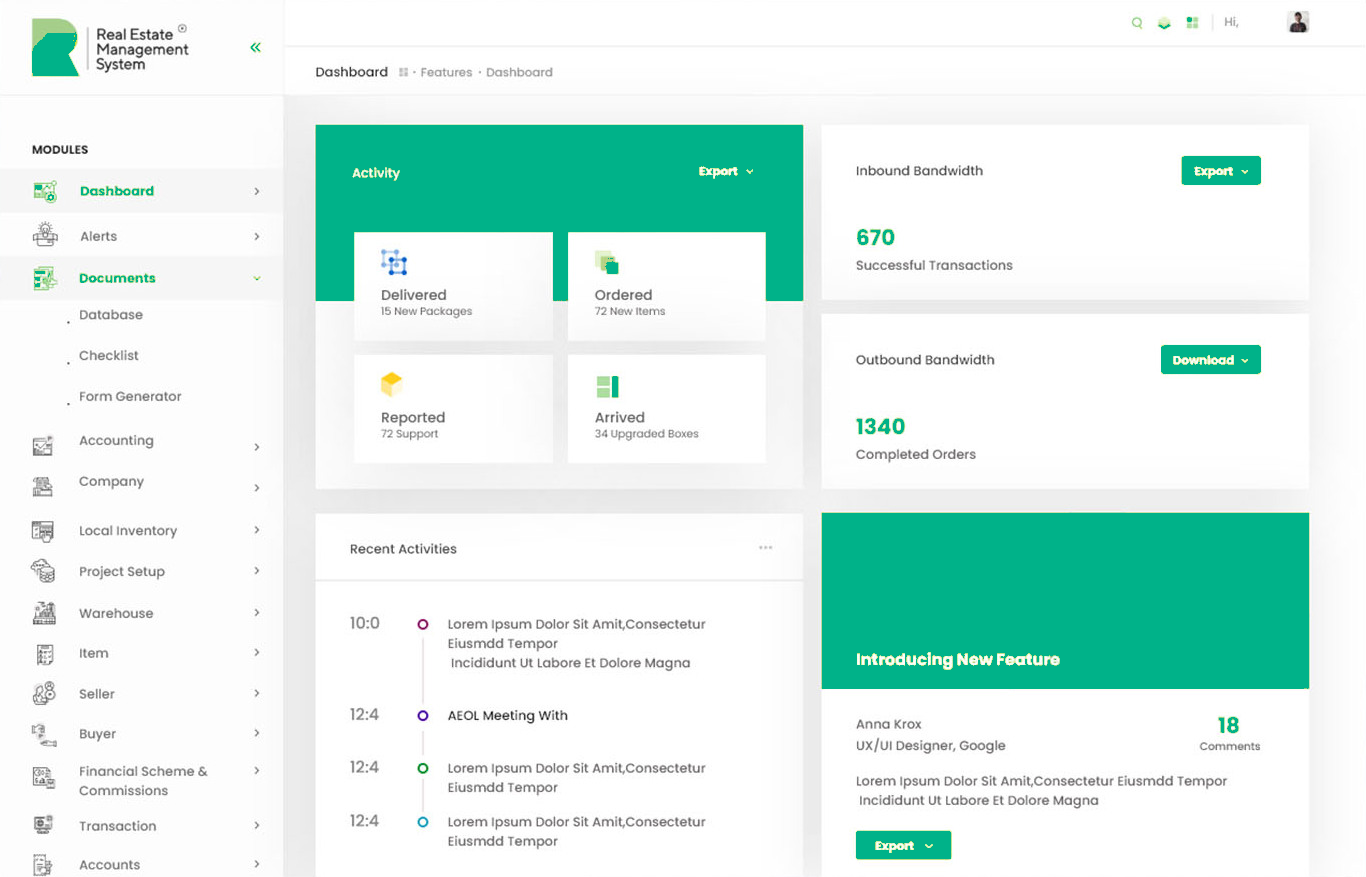Select Checklist under Documents
This screenshot has height=877, width=1366.
click(109, 356)
